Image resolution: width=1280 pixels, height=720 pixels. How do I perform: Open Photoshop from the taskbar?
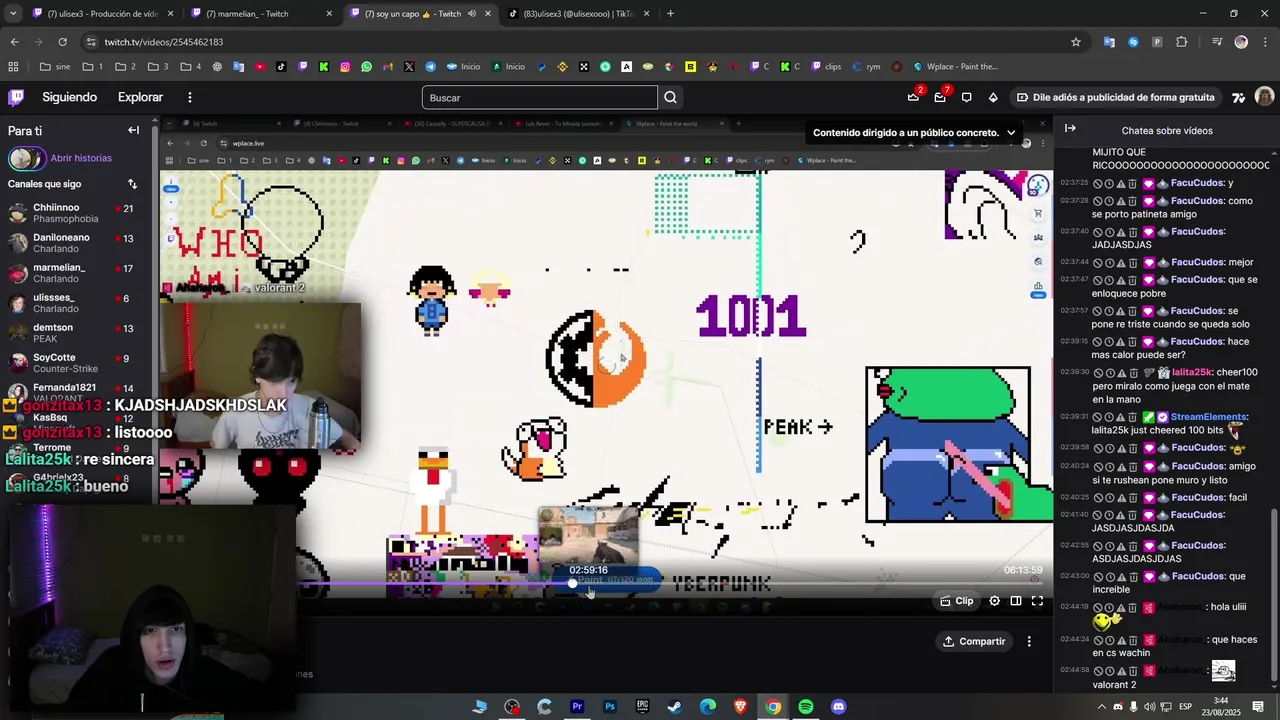[x=610, y=707]
